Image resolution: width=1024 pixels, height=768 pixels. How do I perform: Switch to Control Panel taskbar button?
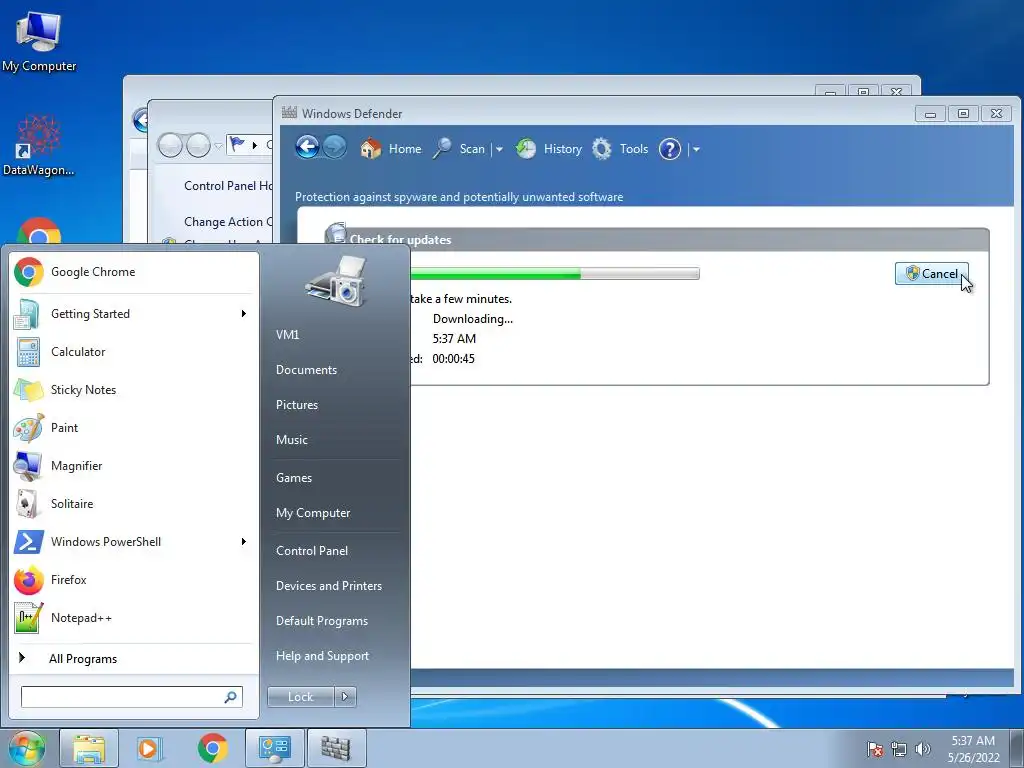(x=274, y=748)
